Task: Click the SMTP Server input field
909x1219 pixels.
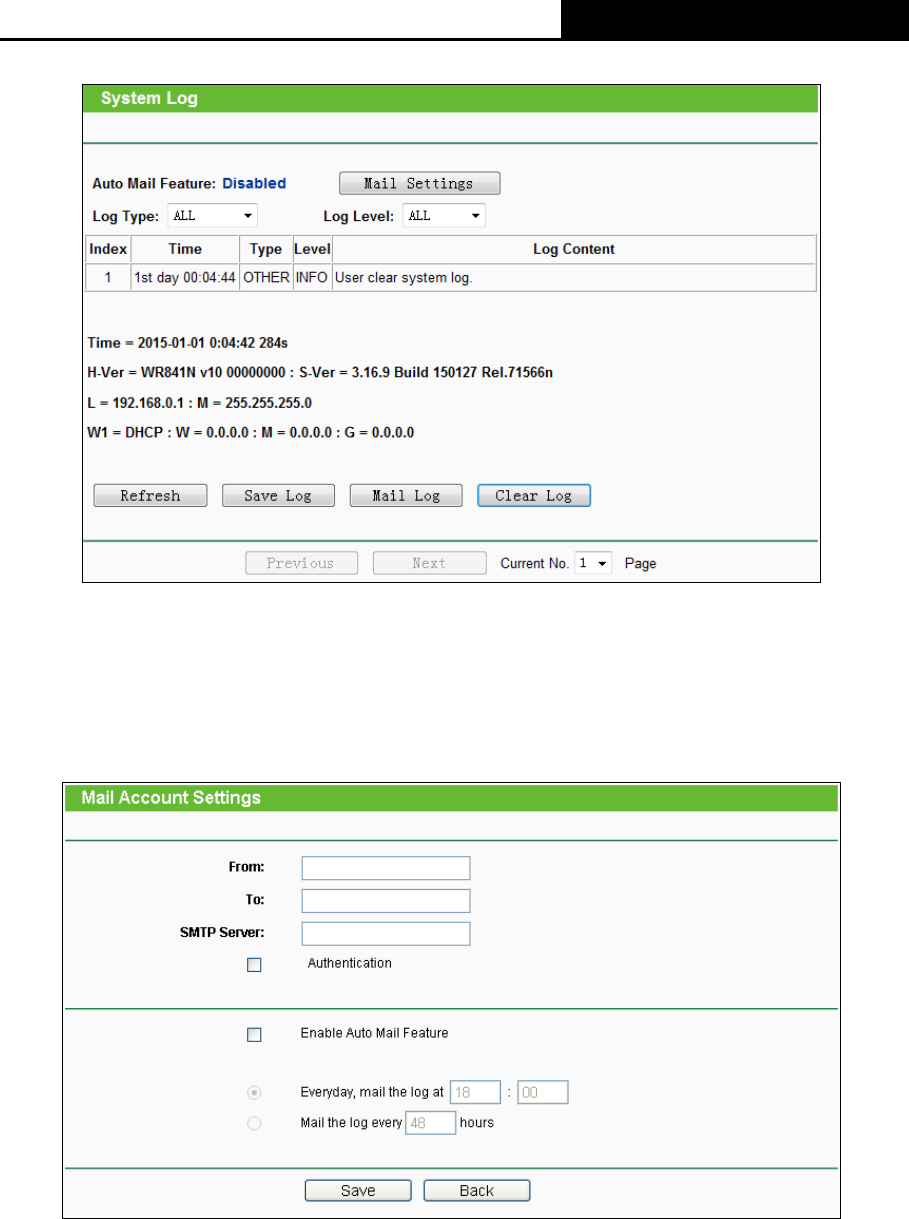Action: click(385, 934)
